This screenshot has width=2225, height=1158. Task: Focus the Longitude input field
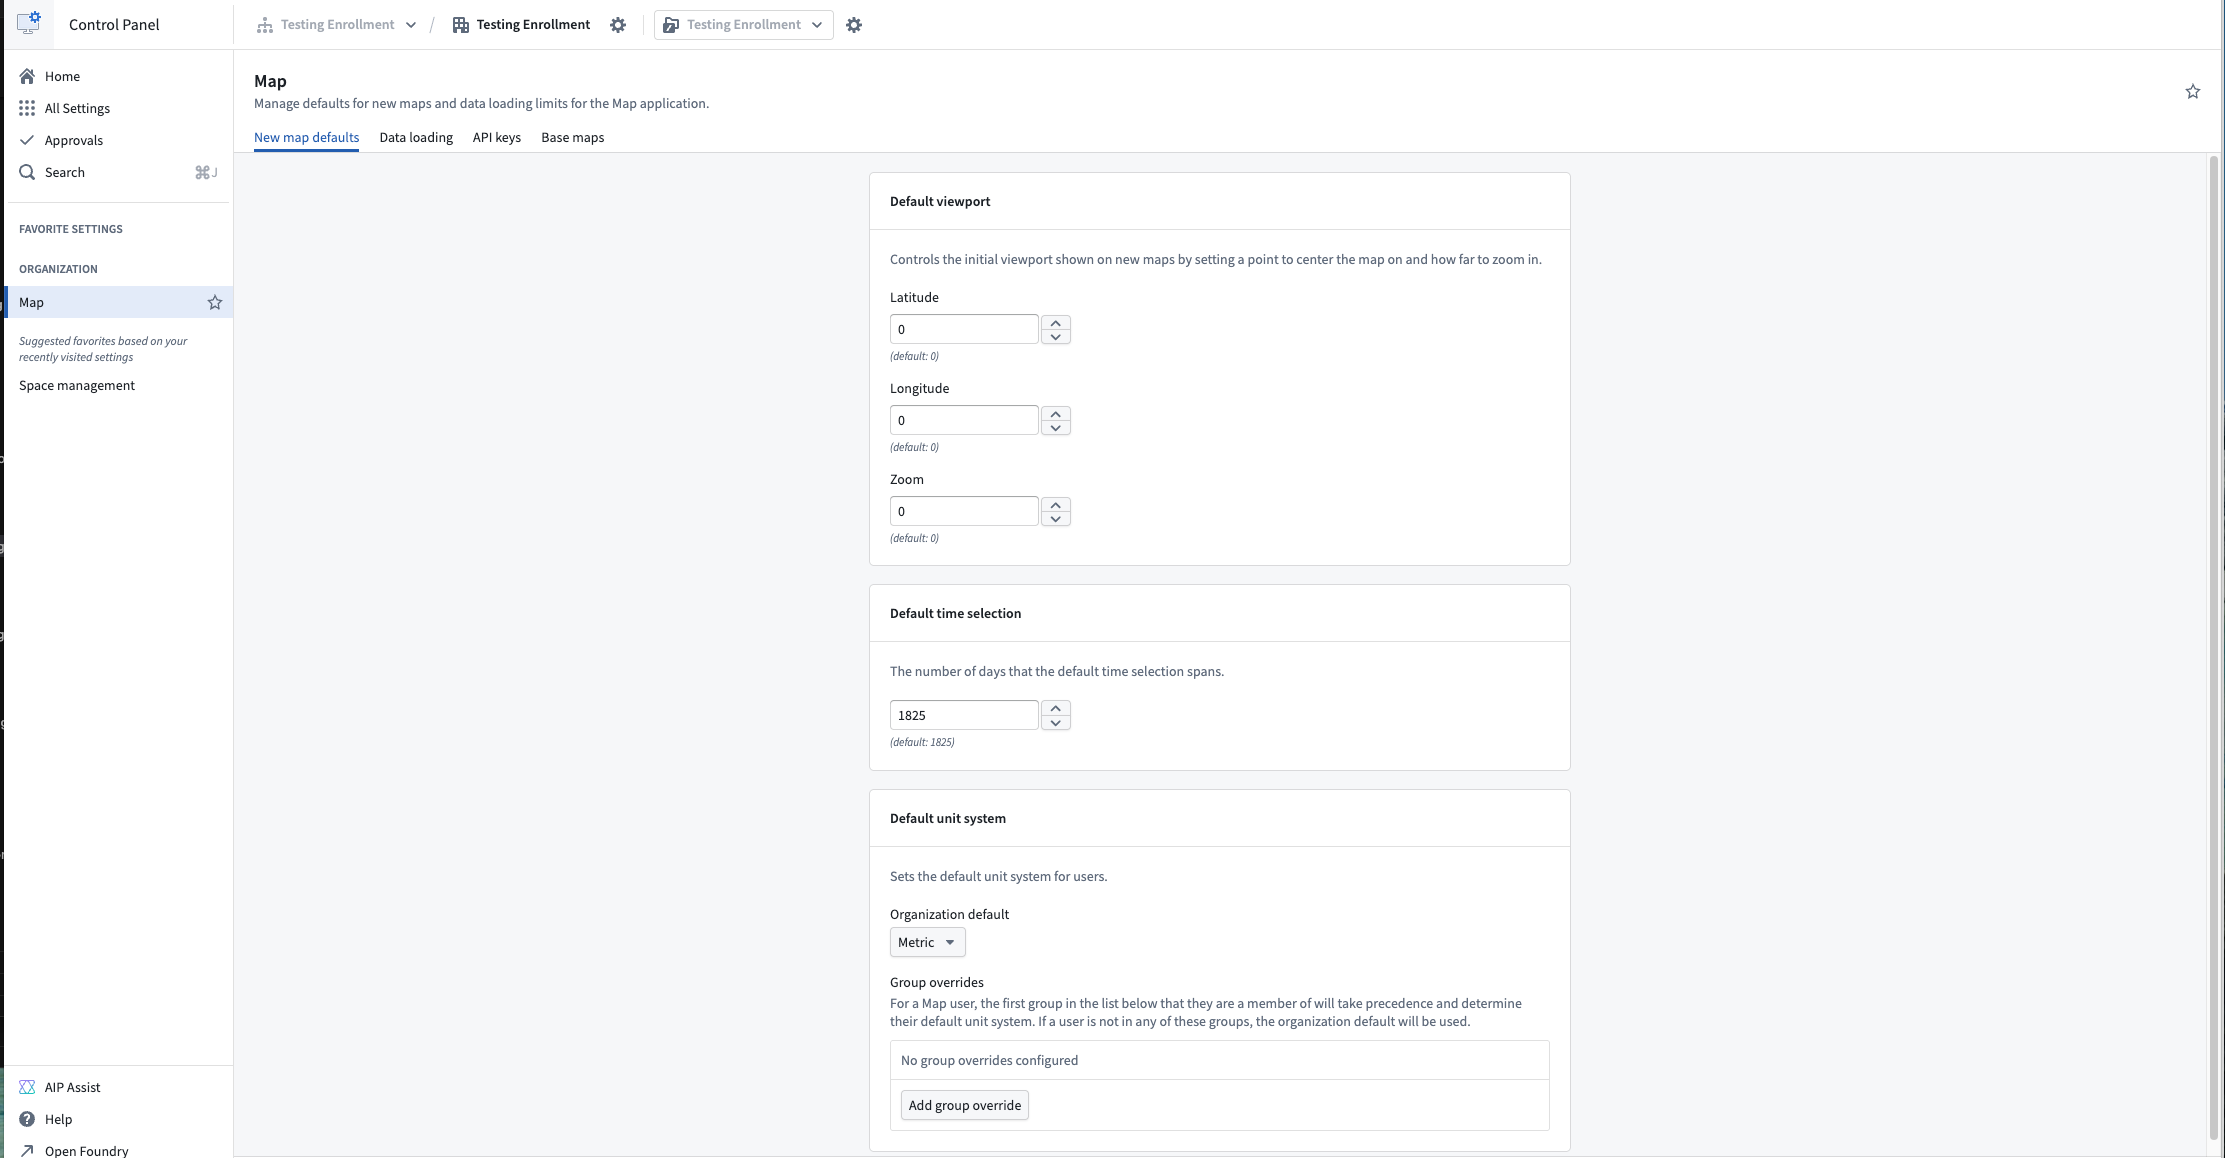(x=964, y=420)
